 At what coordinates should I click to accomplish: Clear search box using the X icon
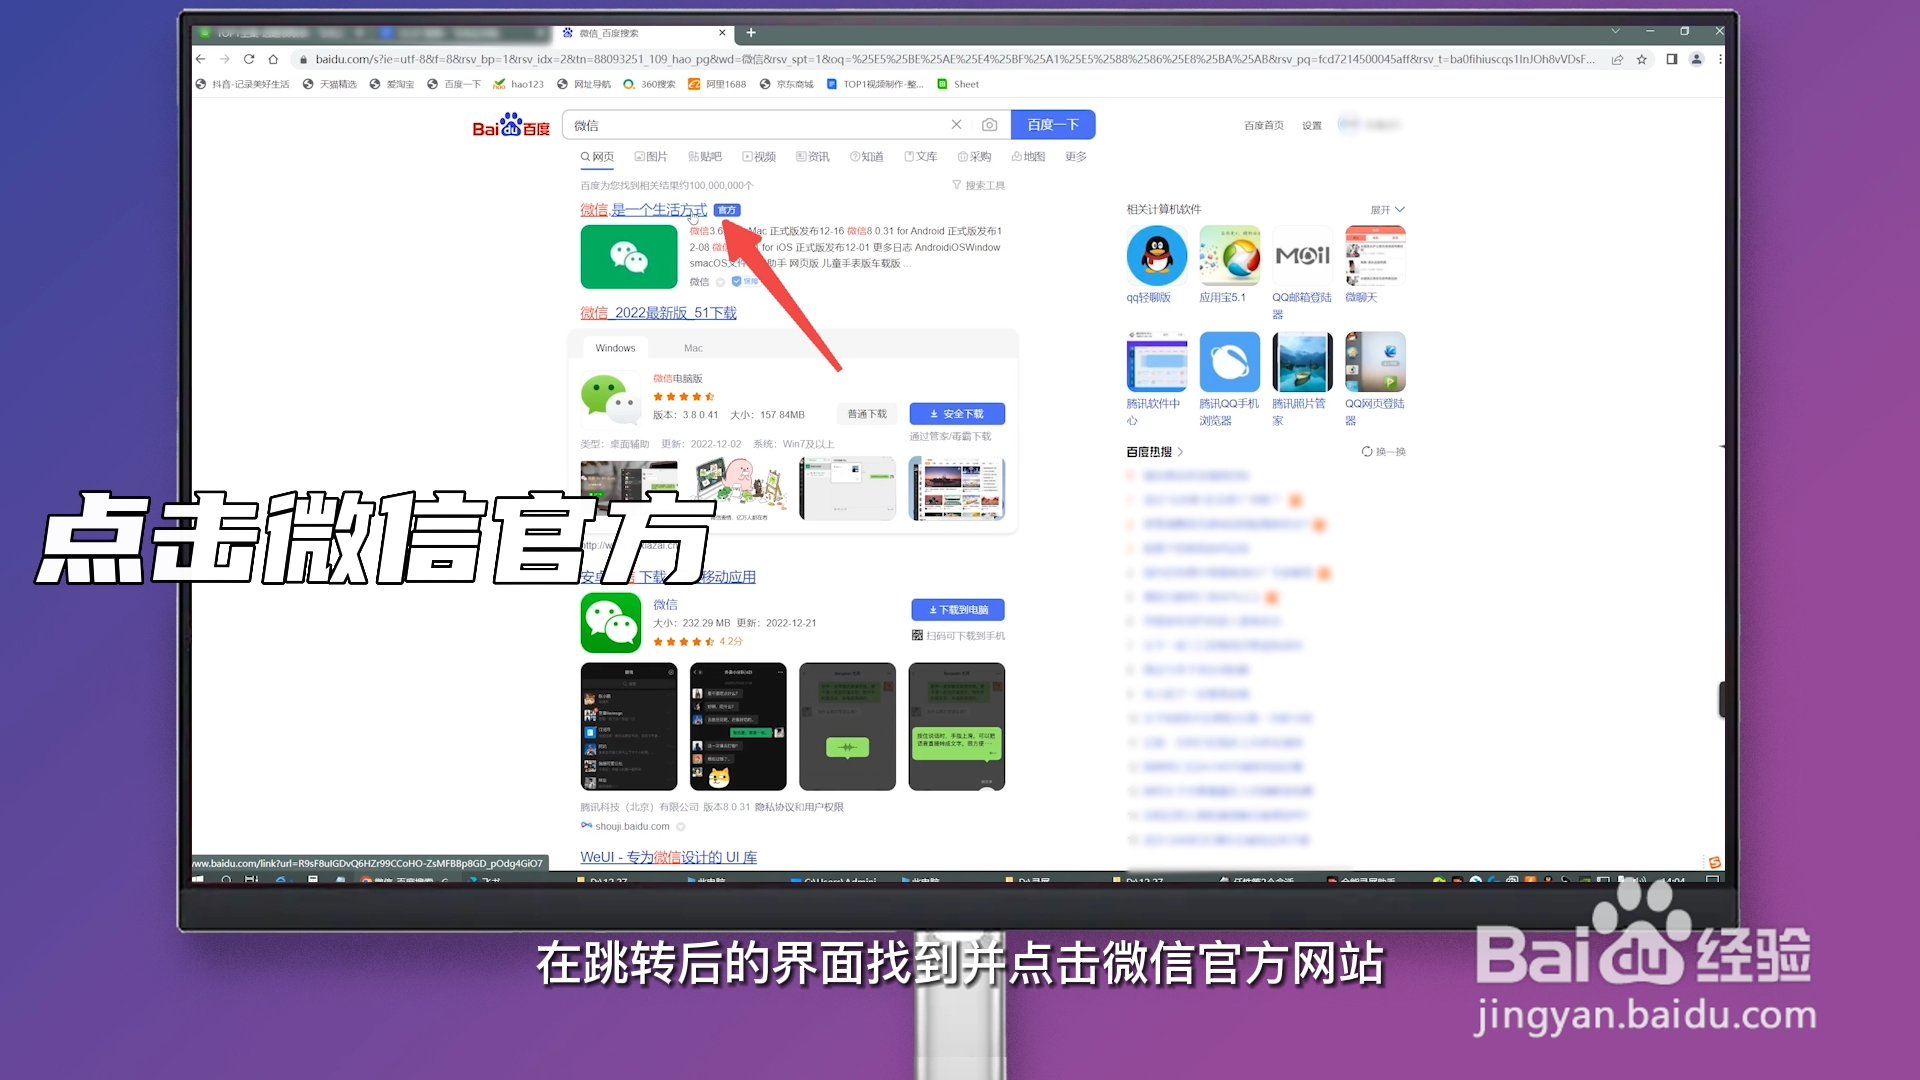[x=956, y=124]
